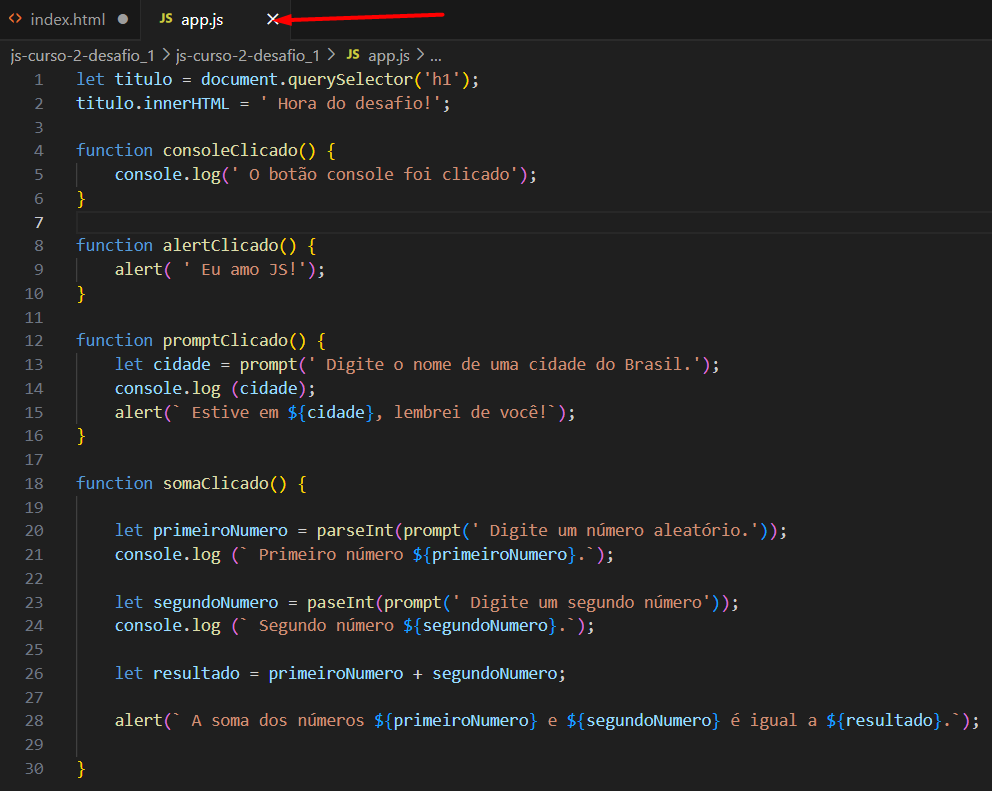Viewport: 992px width, 791px height.
Task: Click the closing brace on line 30
Action: point(81,769)
